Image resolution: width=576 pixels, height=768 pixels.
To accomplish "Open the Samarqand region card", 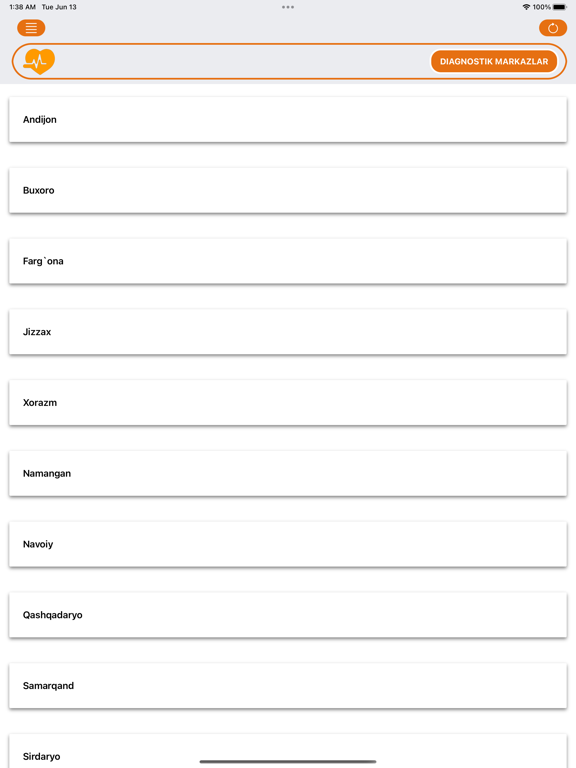I will pyautogui.click(x=288, y=686).
